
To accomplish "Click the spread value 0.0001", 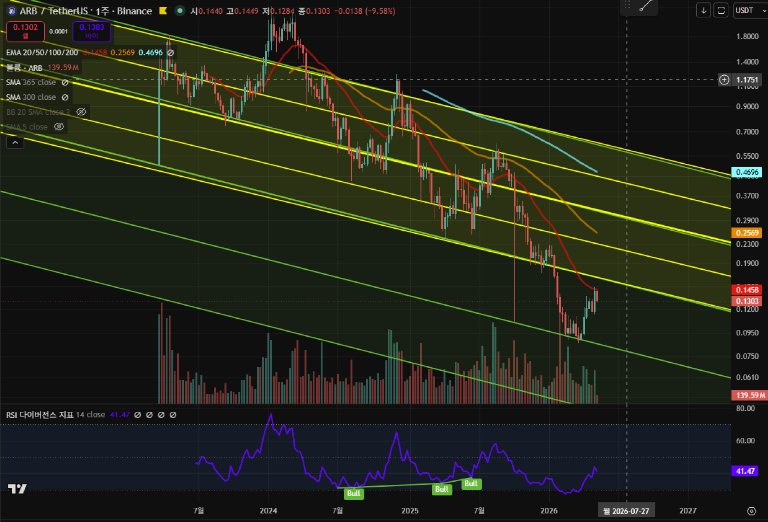I will [58, 31].
